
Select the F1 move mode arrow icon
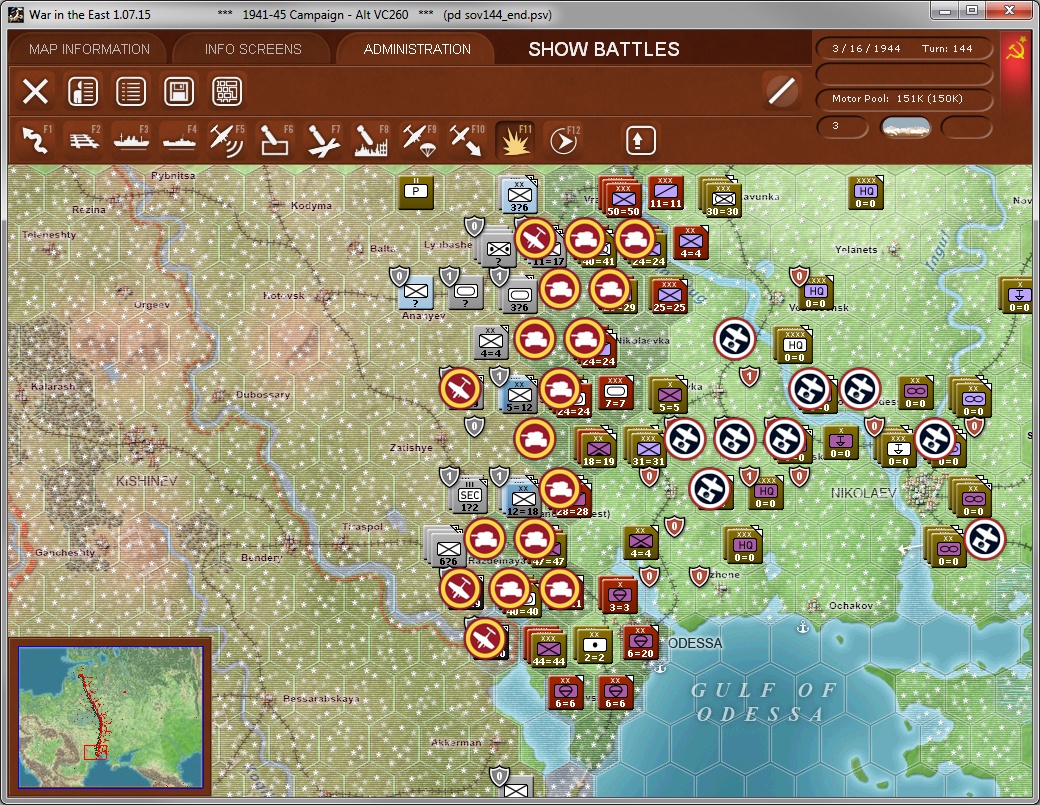pos(36,140)
